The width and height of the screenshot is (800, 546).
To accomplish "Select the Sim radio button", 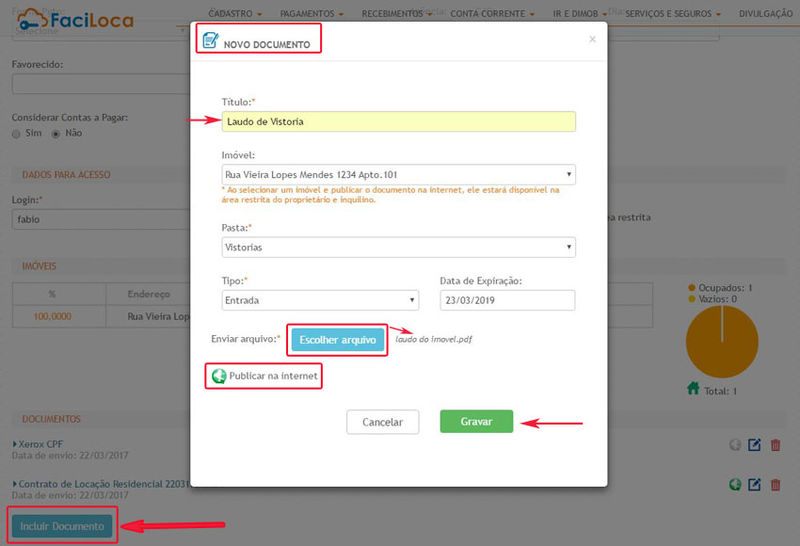I will tap(16, 133).
